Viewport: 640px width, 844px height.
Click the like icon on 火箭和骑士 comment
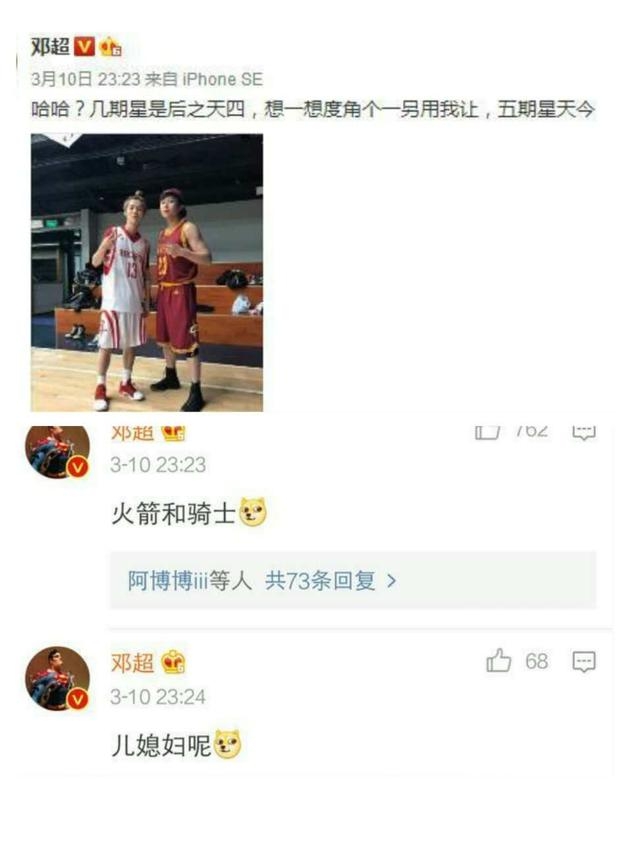(488, 432)
